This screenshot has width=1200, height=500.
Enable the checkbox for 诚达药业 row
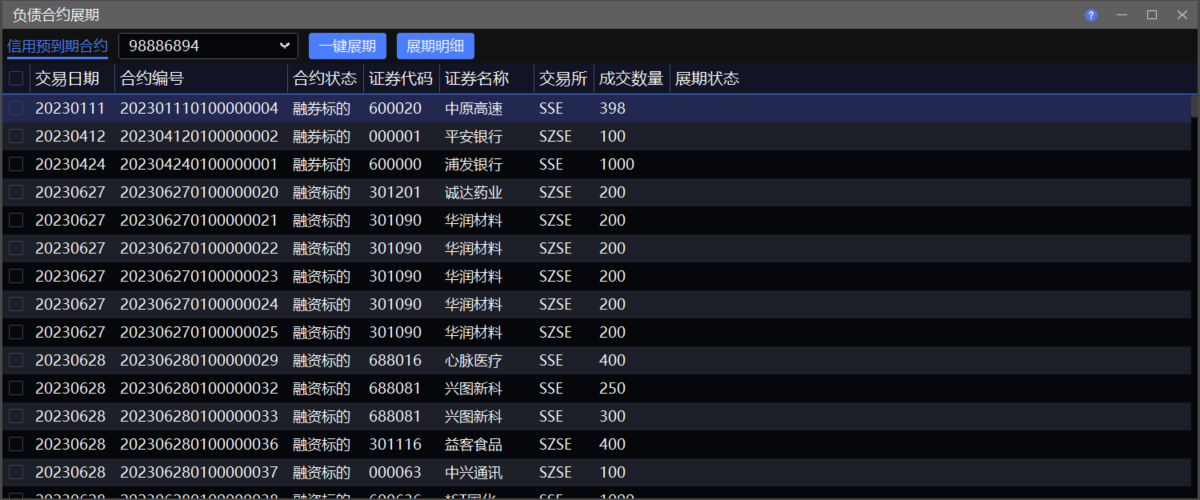(16, 192)
